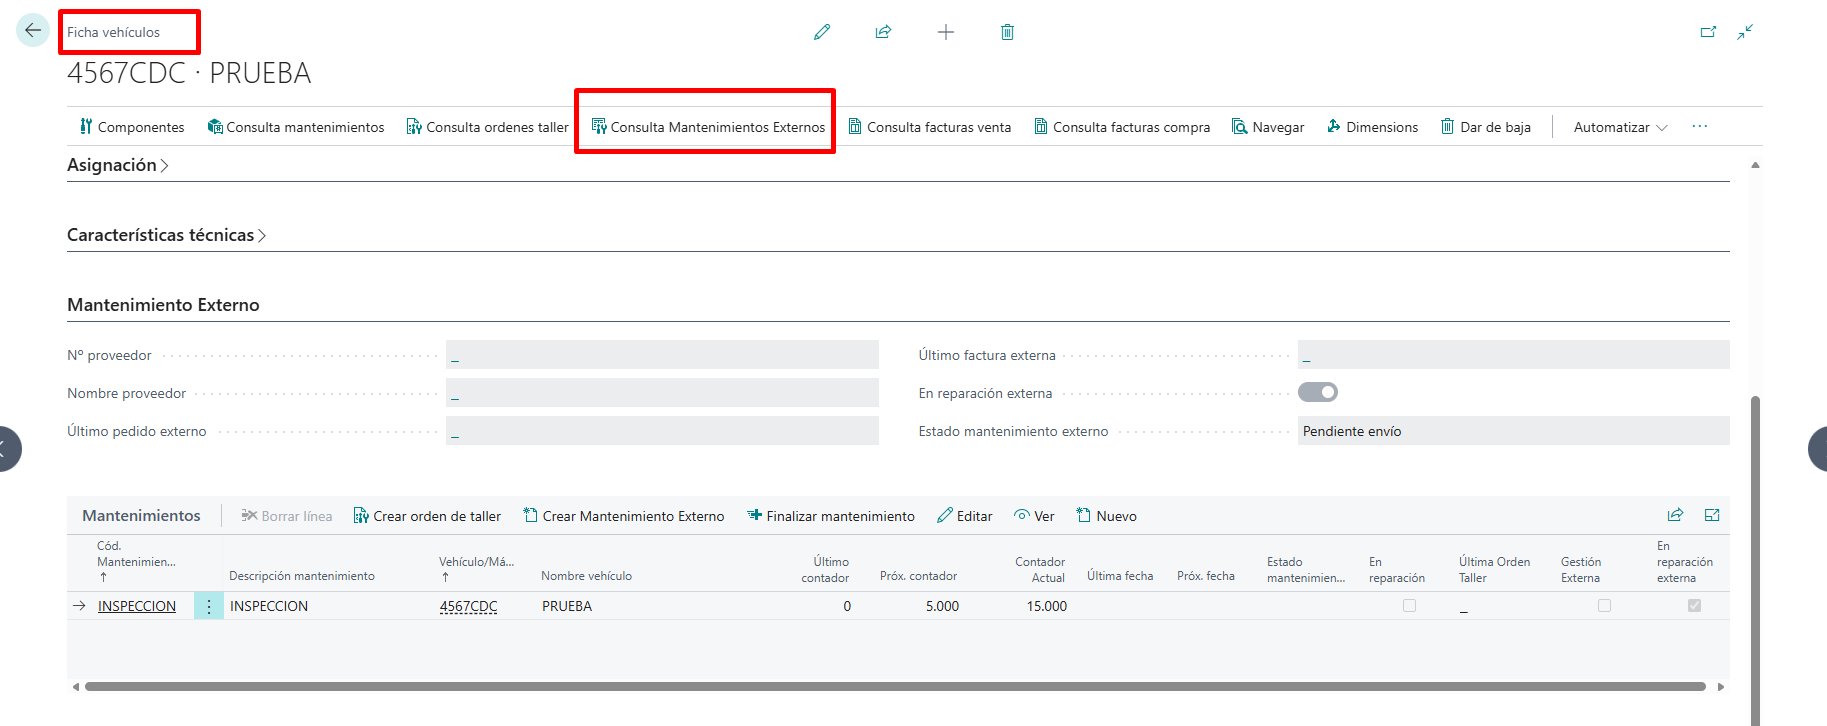This screenshot has height=726, width=1827.
Task: Open the INSPECCION maintenance code link
Action: [x=137, y=606]
